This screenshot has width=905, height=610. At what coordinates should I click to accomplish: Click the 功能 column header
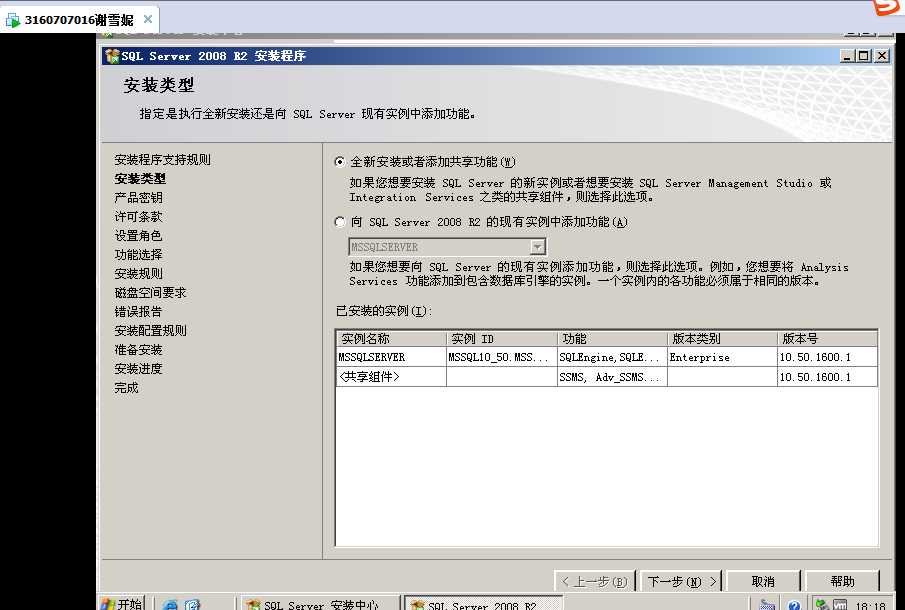point(612,339)
